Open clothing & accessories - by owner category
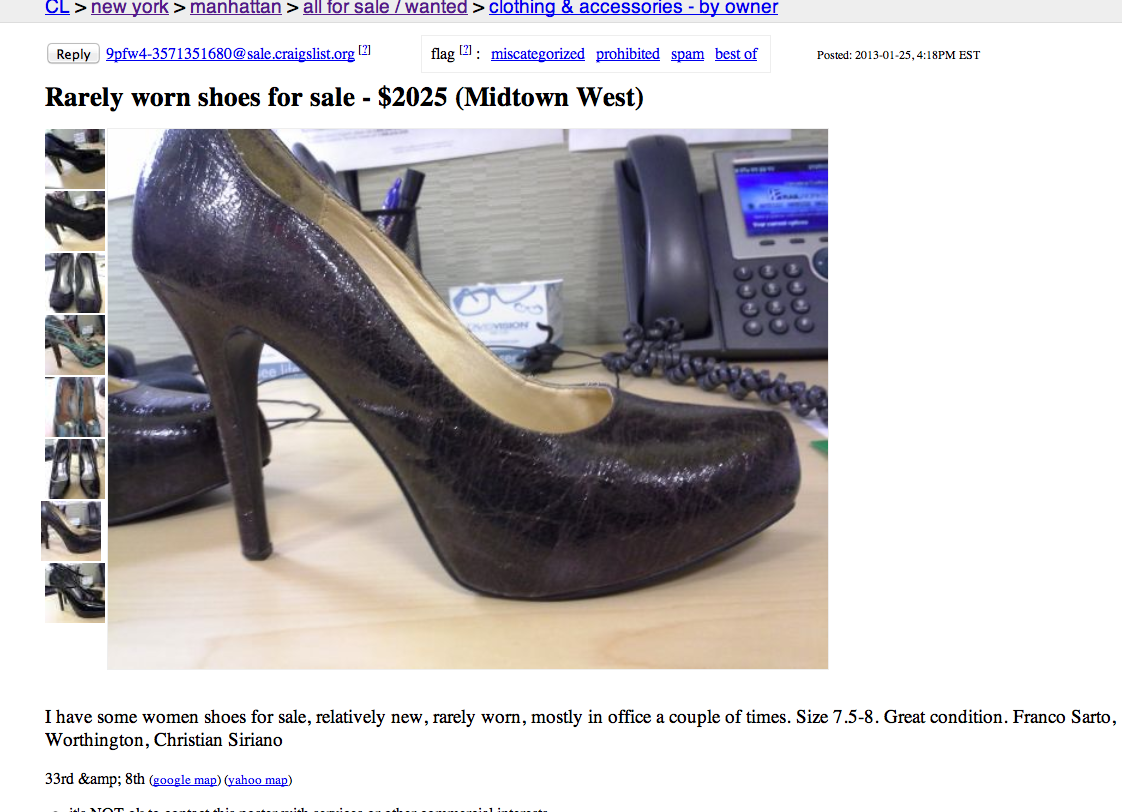The image size is (1122, 812). [633, 8]
